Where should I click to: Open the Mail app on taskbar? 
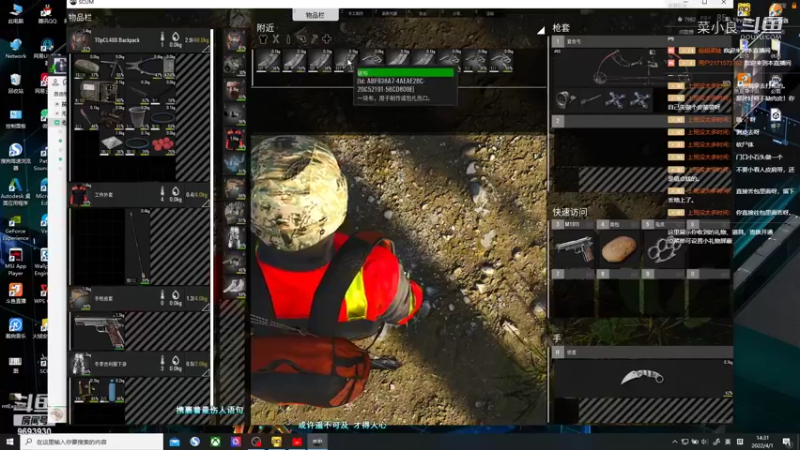[174, 441]
